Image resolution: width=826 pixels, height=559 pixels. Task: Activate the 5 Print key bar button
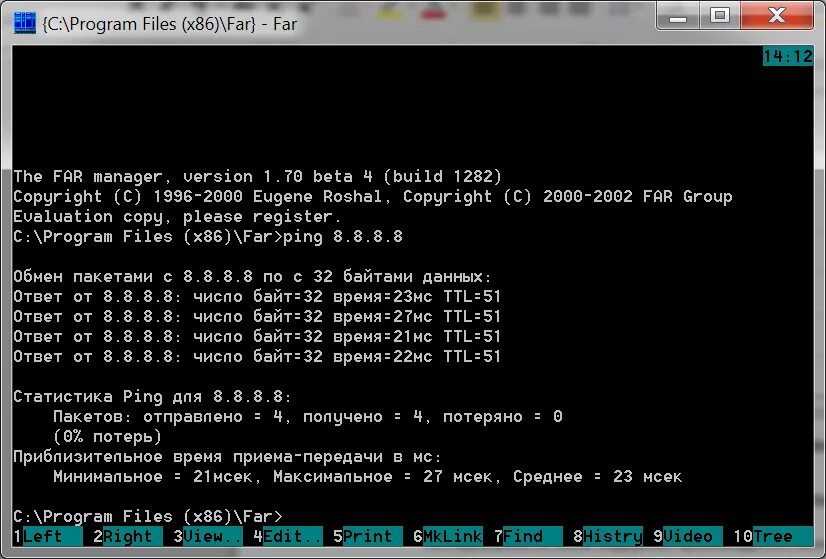[368, 536]
